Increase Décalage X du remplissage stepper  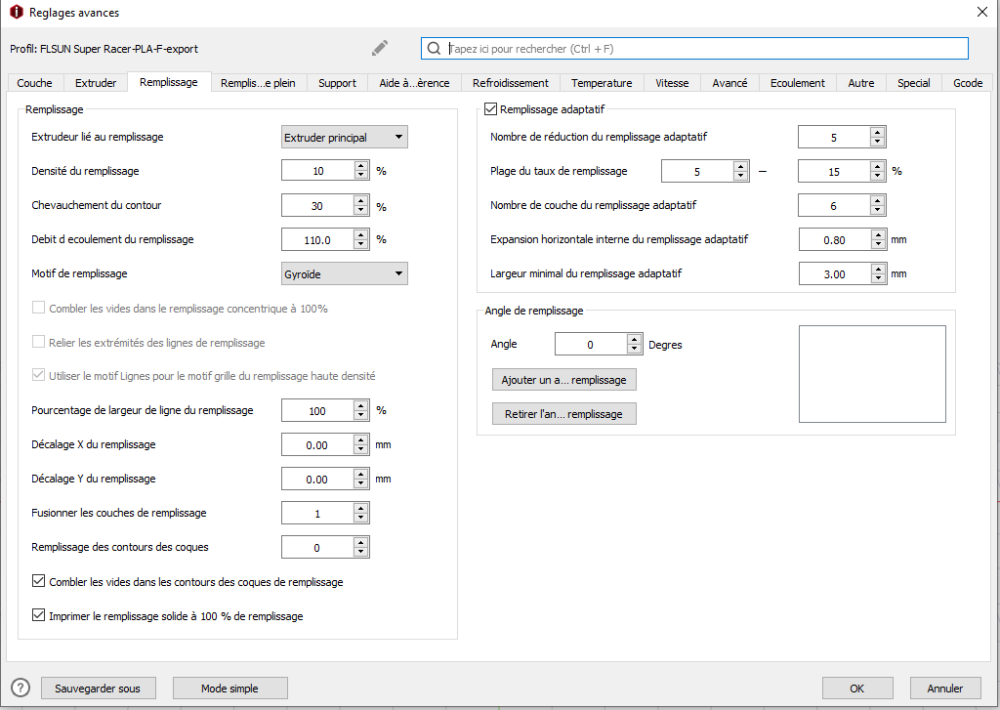(361, 440)
